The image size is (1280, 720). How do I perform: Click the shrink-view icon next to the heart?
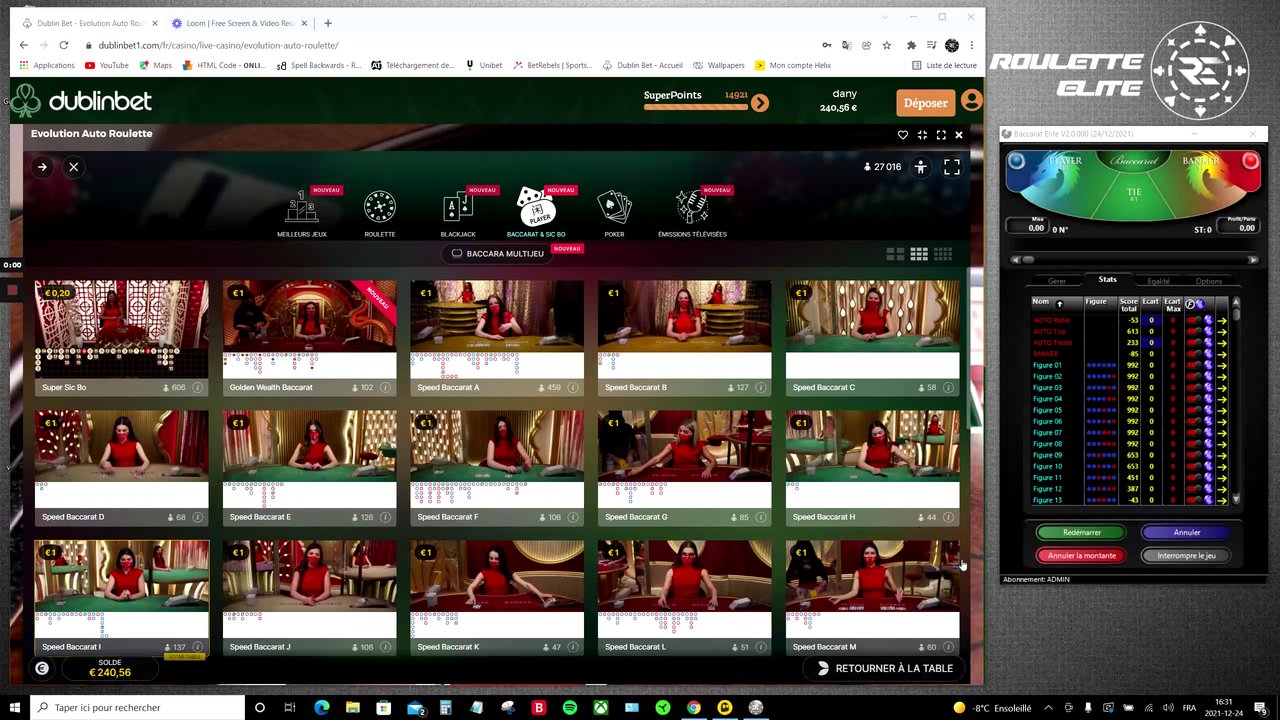pos(922,135)
